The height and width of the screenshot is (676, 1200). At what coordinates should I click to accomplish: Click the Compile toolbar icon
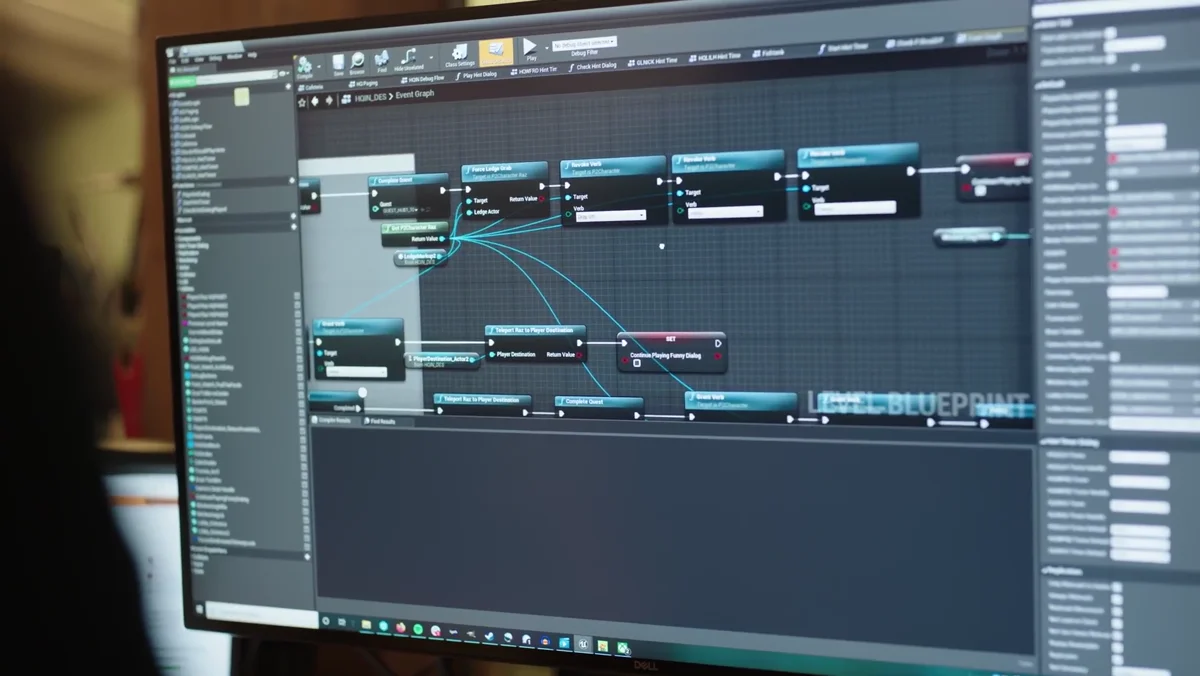[x=304, y=68]
